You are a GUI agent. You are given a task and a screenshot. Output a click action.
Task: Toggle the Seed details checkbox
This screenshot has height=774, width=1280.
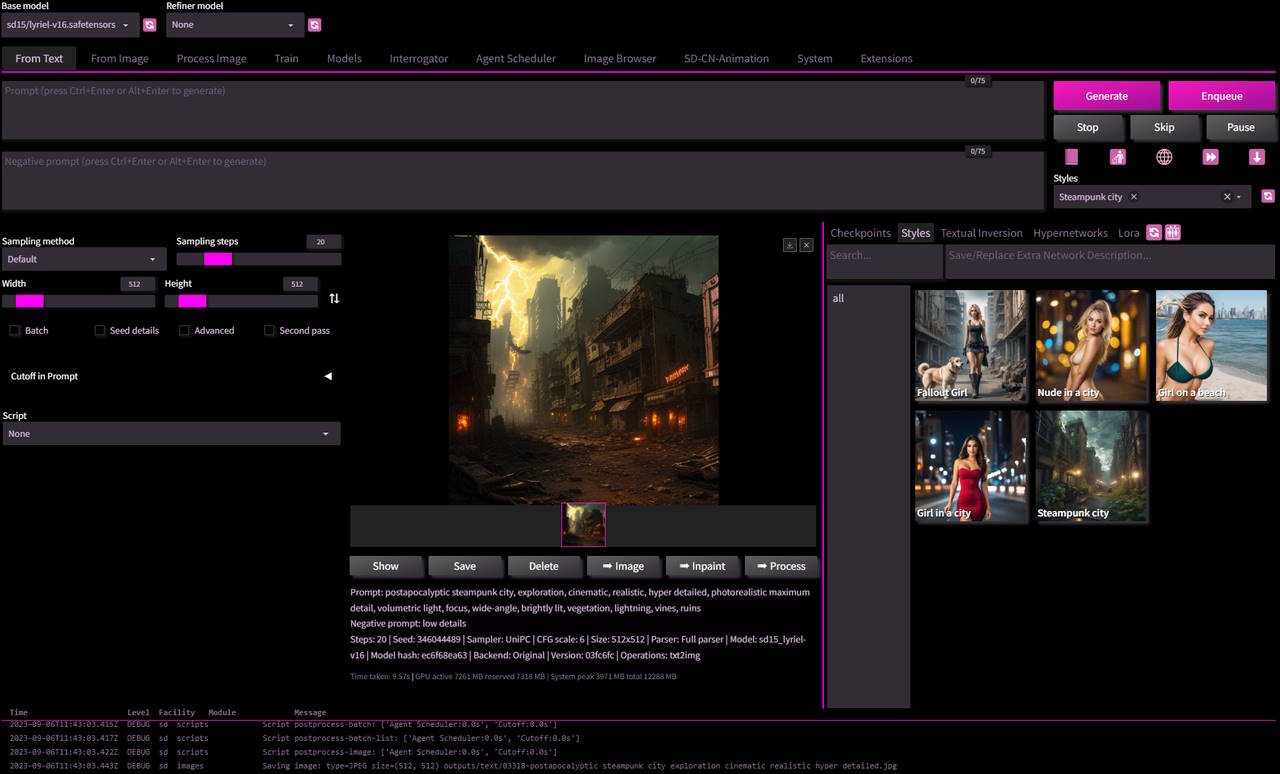click(100, 331)
